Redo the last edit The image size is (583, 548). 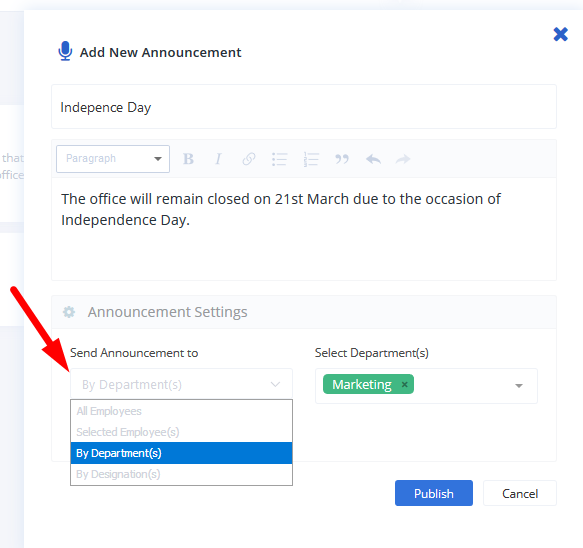click(403, 159)
